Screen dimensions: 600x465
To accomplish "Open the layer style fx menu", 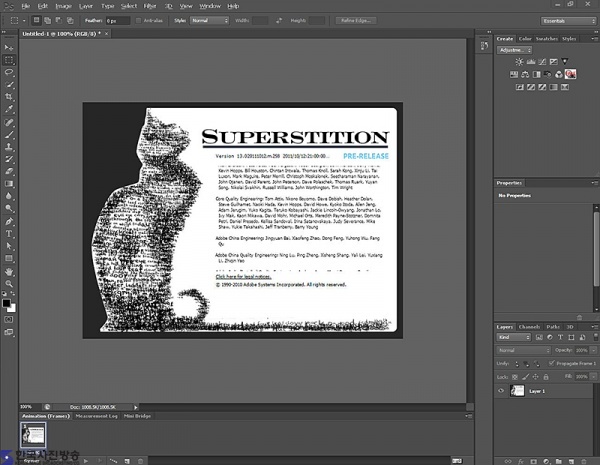I will click(x=521, y=462).
